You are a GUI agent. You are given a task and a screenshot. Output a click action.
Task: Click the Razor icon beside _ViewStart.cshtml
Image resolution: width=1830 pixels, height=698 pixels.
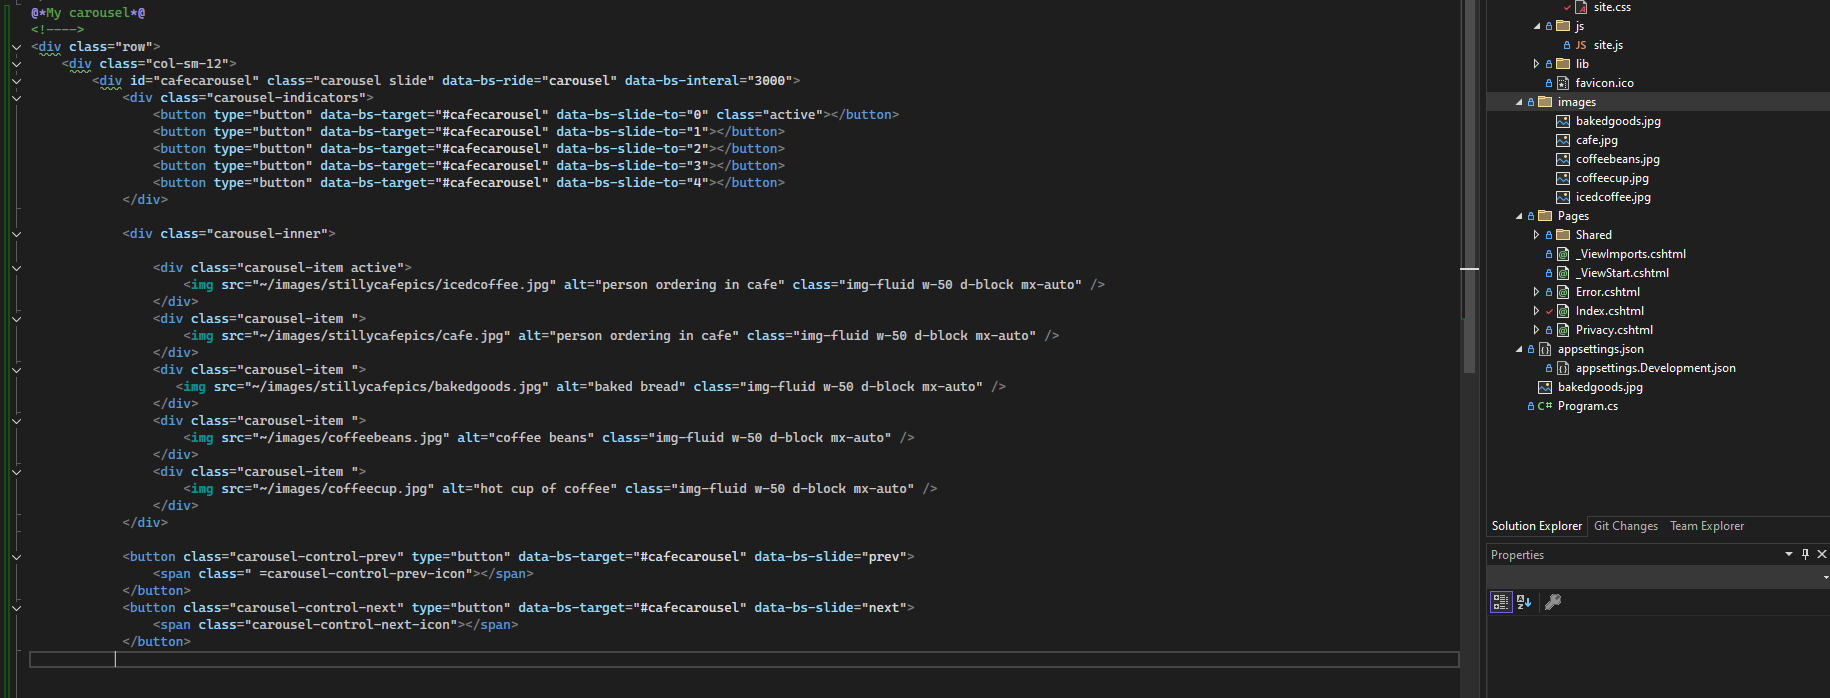tap(1563, 273)
